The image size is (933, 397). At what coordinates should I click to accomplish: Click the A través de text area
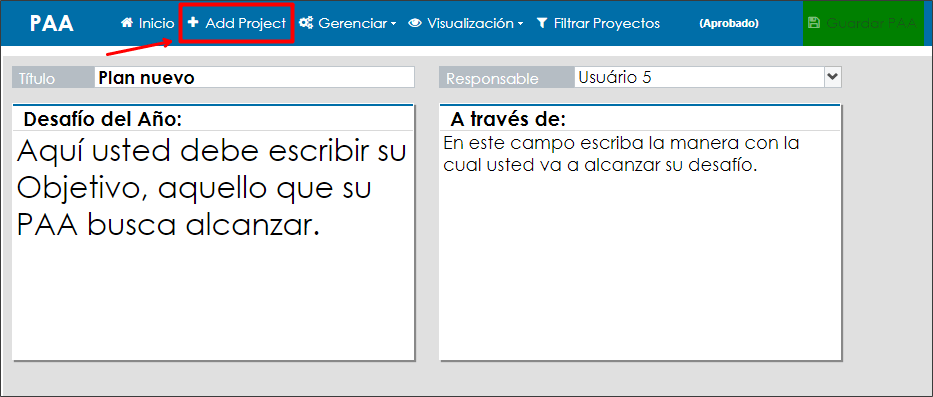640,245
